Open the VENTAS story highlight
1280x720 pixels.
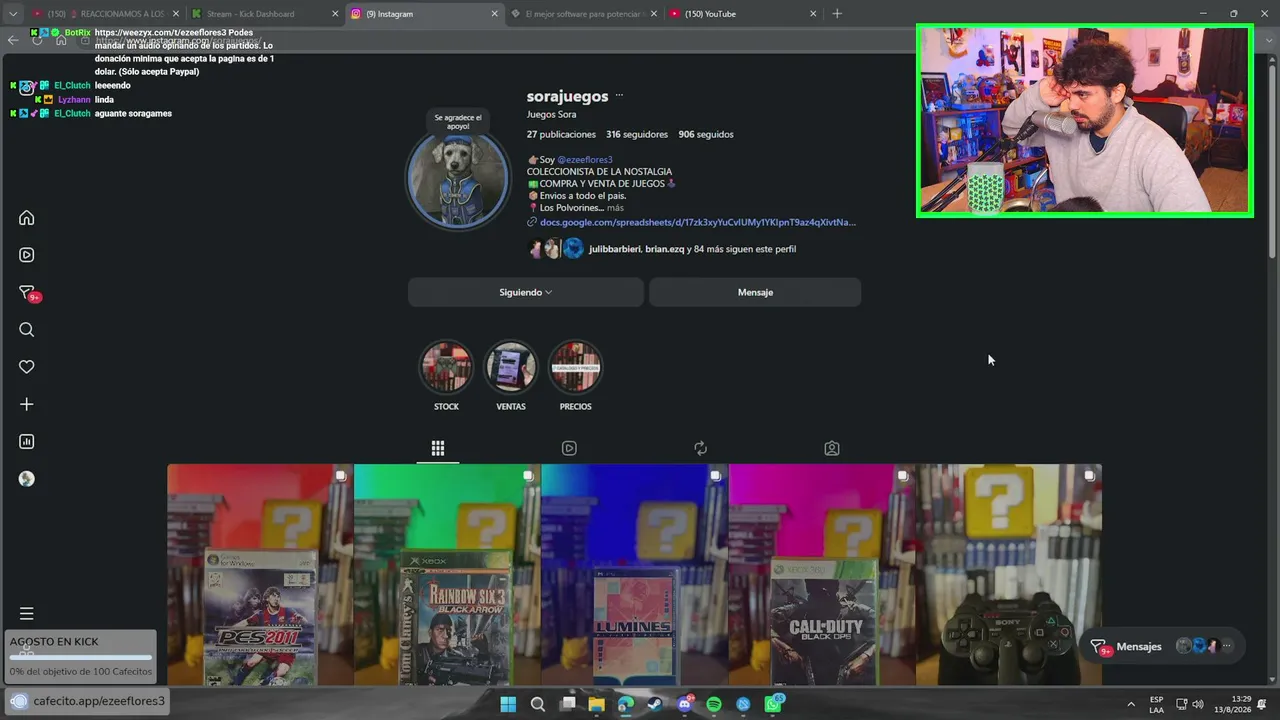click(x=511, y=368)
